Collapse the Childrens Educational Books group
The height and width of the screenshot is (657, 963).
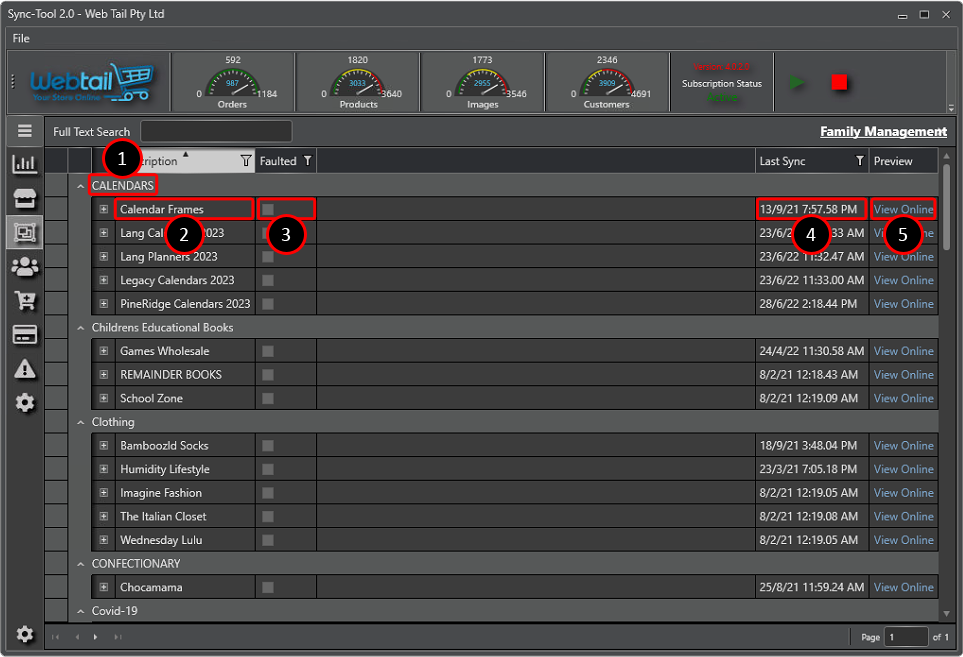(80, 328)
